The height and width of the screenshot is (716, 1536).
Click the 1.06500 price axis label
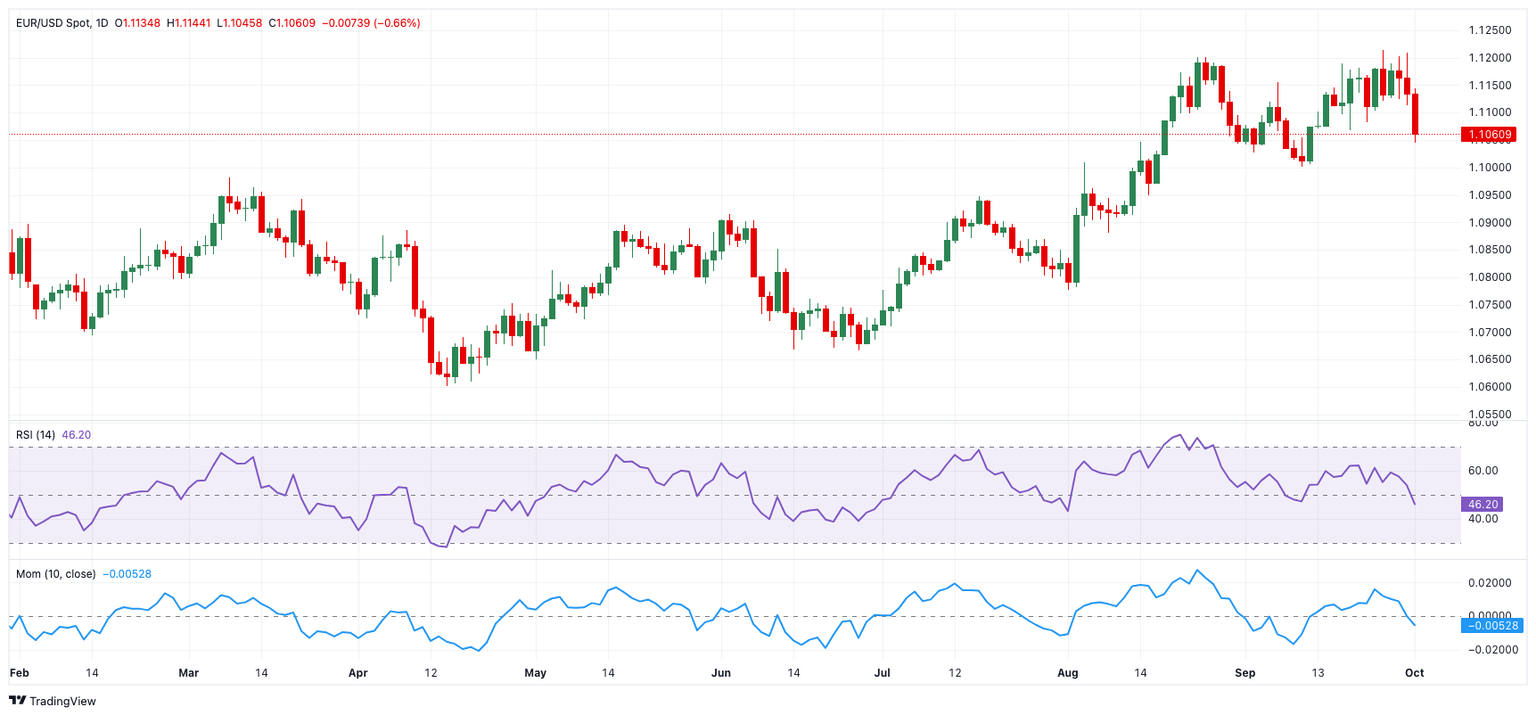pyautogui.click(x=1488, y=359)
